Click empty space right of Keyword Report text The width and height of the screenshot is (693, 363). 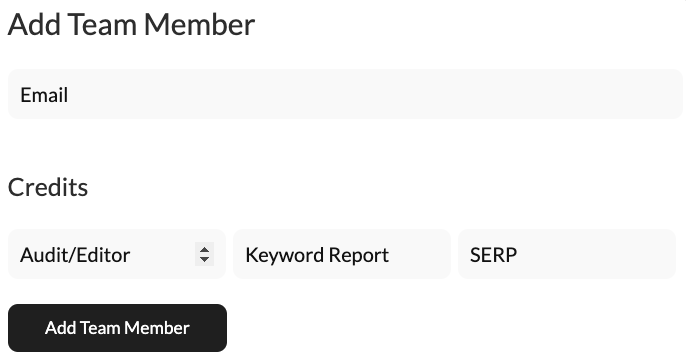(x=420, y=254)
